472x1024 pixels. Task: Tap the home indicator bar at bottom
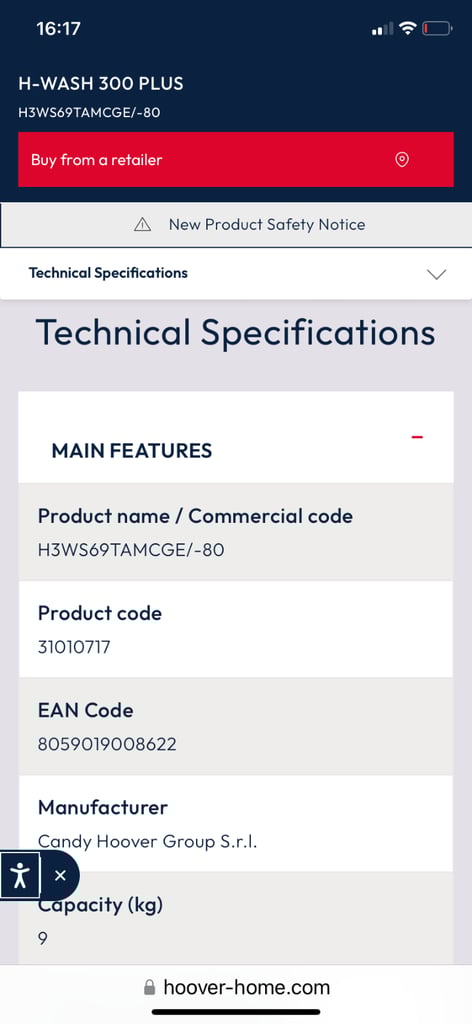pos(236,1012)
